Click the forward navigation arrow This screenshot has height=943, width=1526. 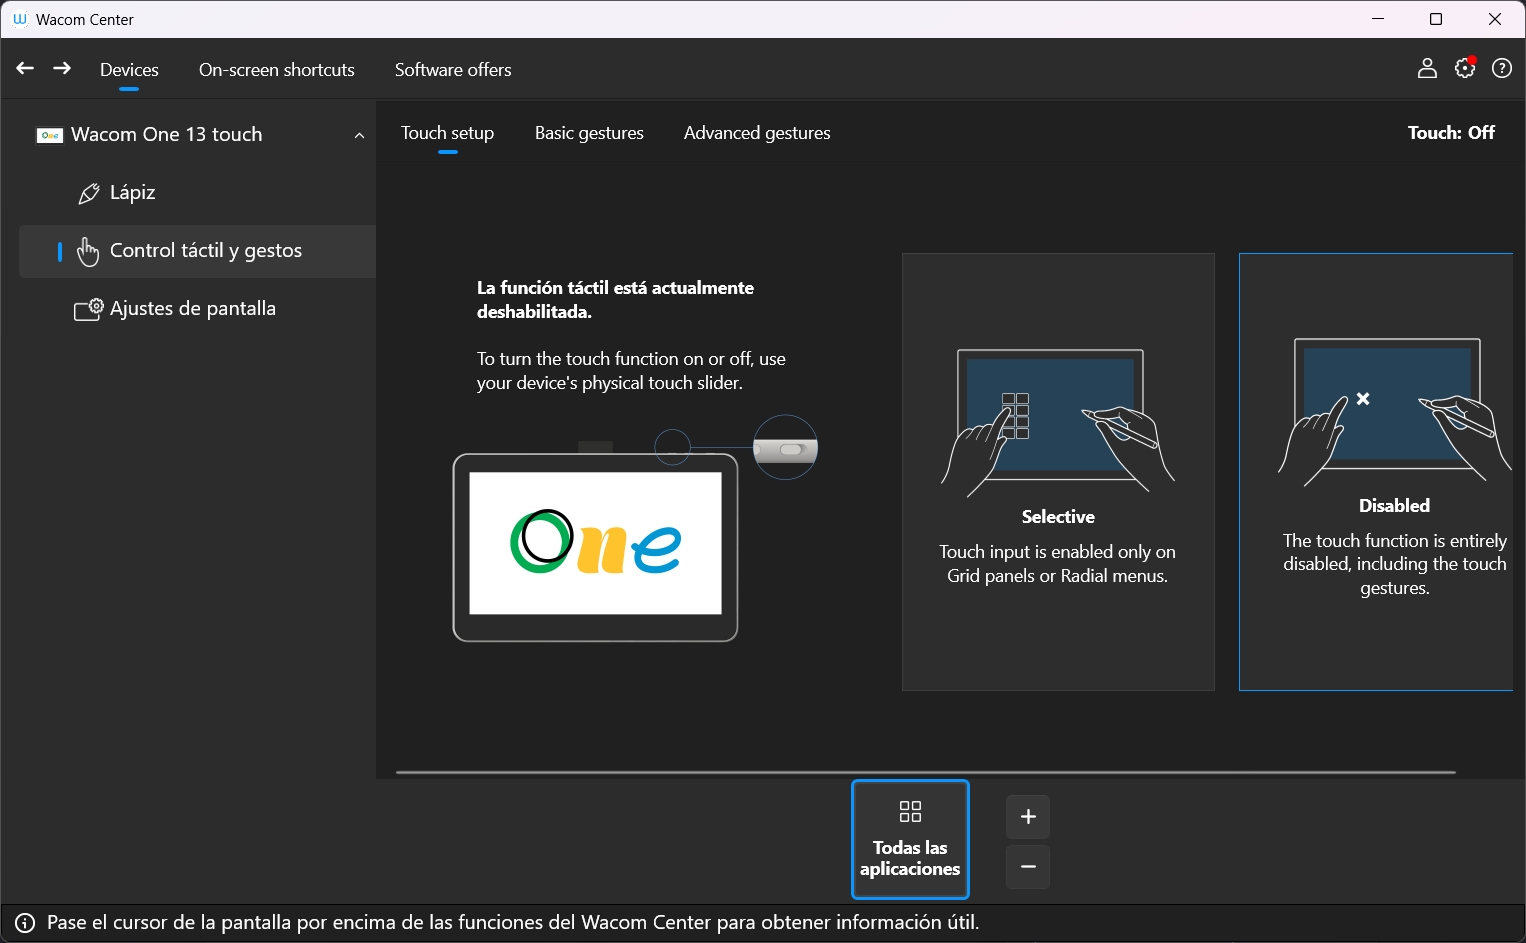(x=62, y=69)
